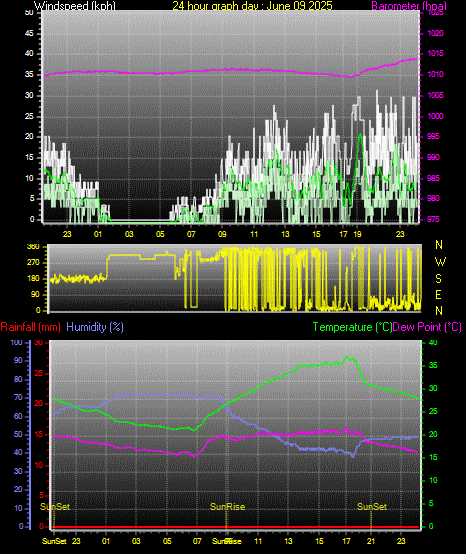Click the 'S' compass direction label

click(x=438, y=279)
